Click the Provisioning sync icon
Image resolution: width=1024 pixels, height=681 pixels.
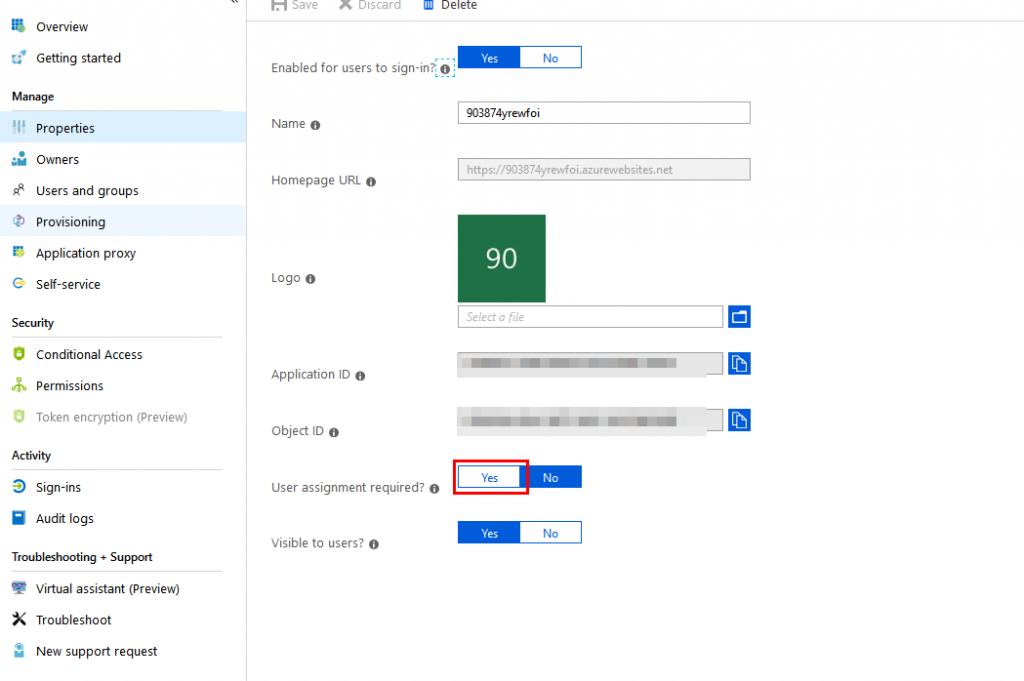pos(18,221)
